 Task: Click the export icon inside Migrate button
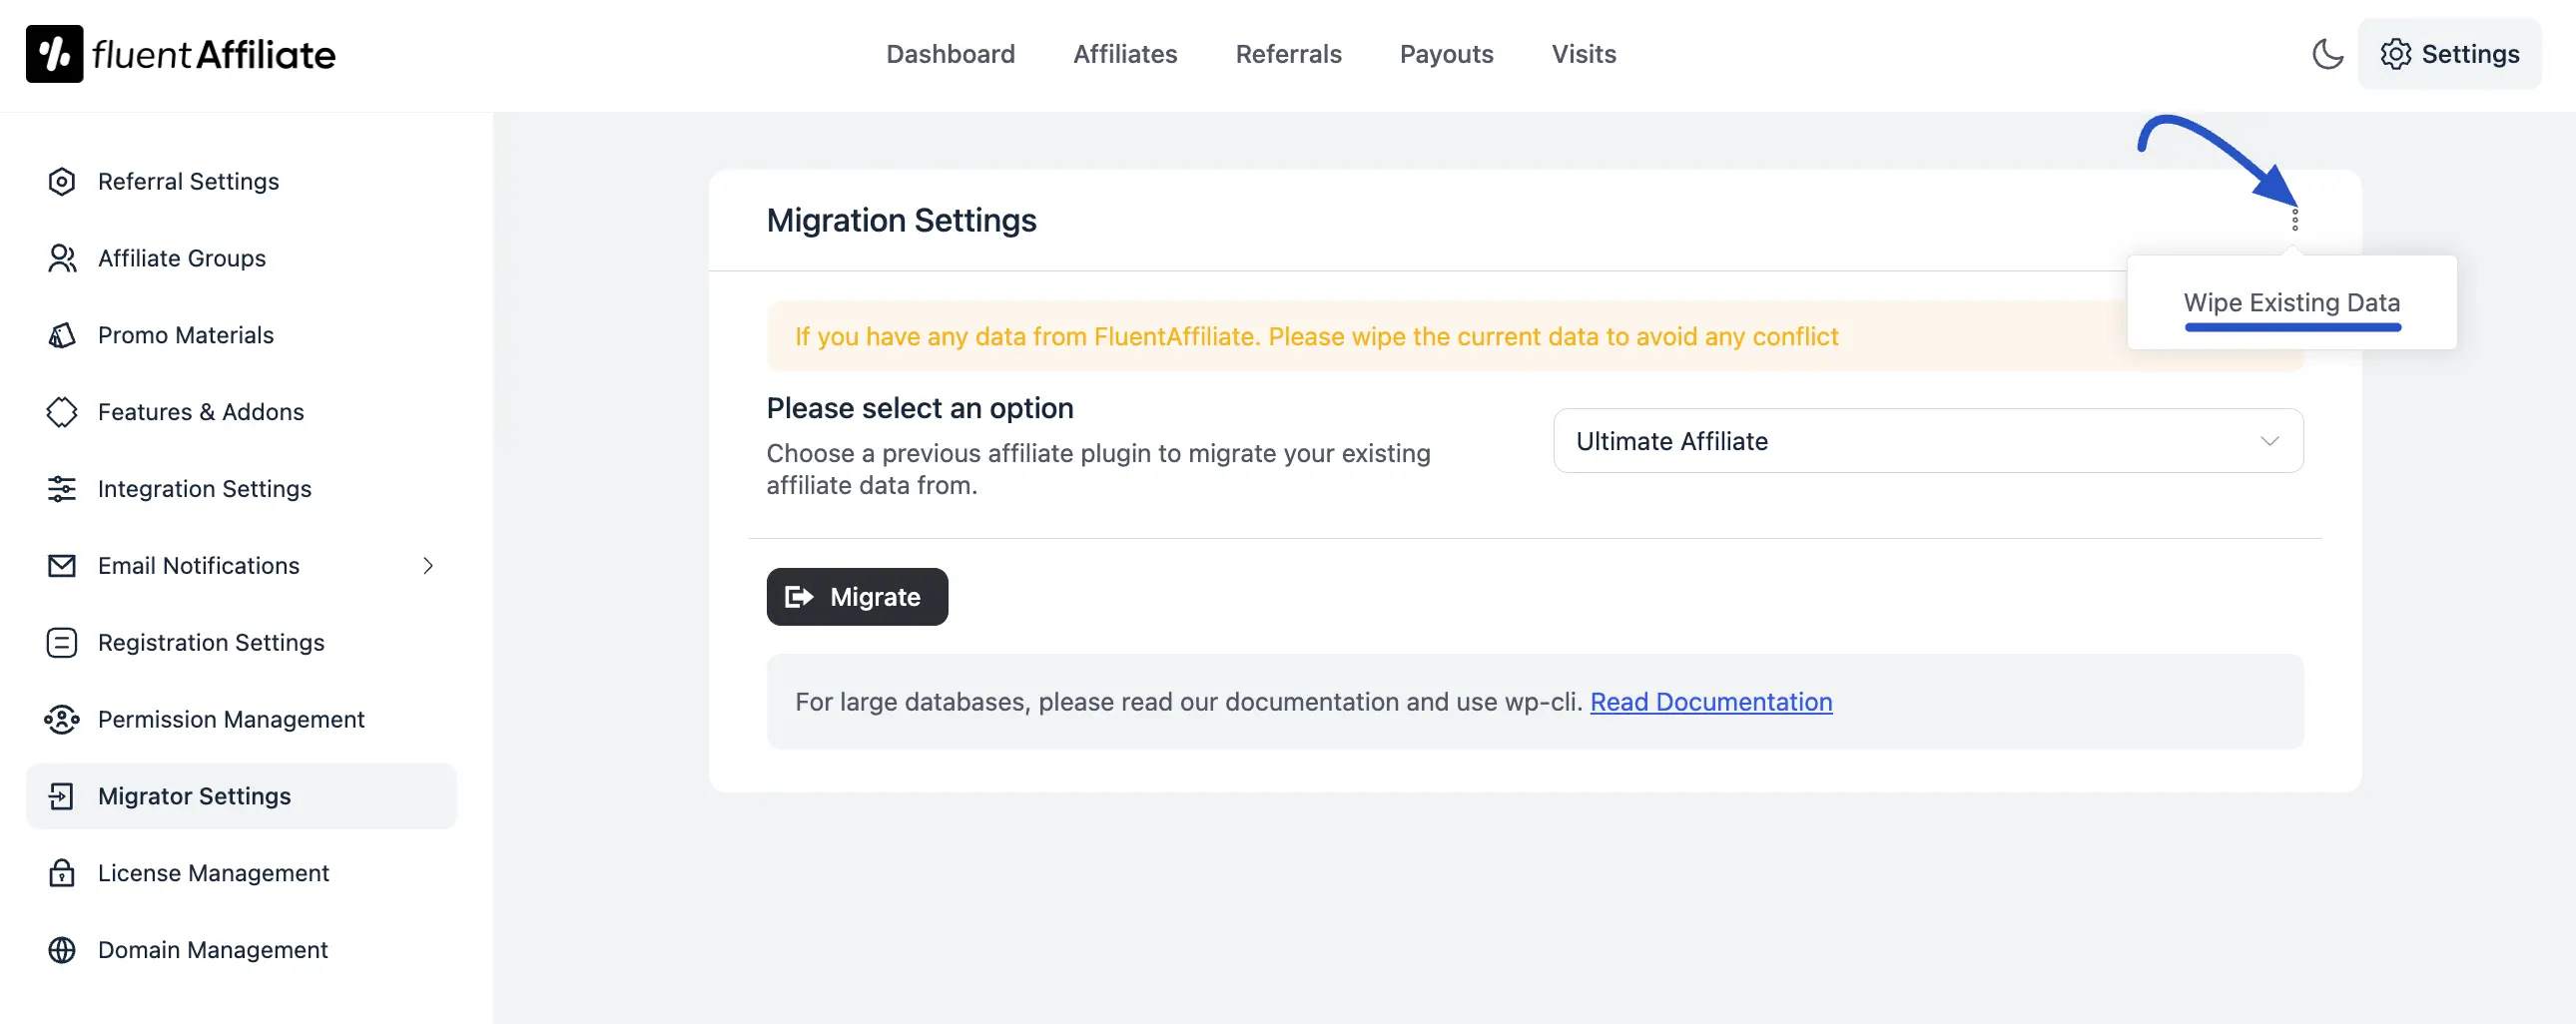point(799,597)
